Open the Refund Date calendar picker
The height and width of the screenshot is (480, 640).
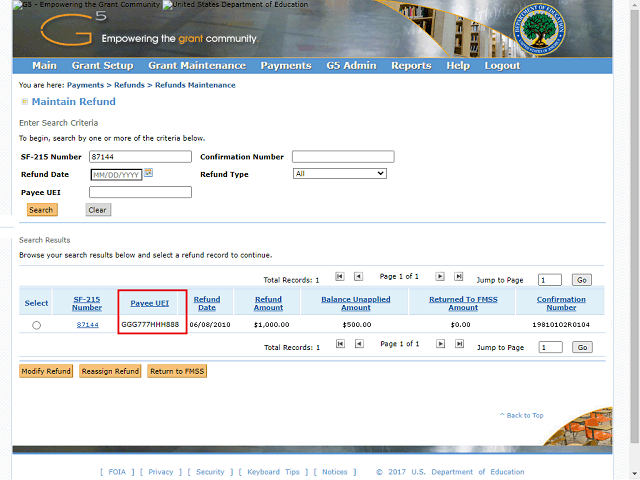(148, 173)
